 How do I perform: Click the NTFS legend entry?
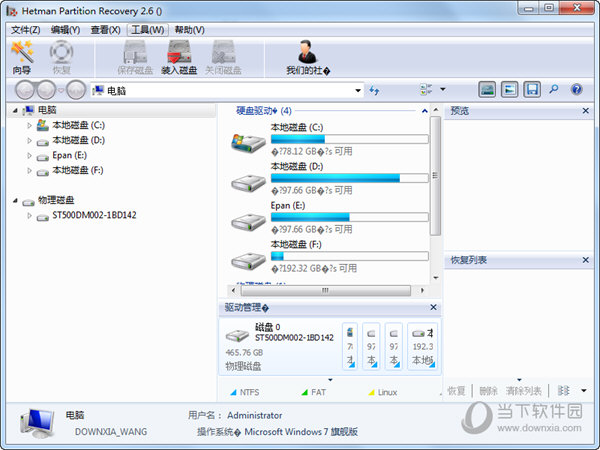245,392
